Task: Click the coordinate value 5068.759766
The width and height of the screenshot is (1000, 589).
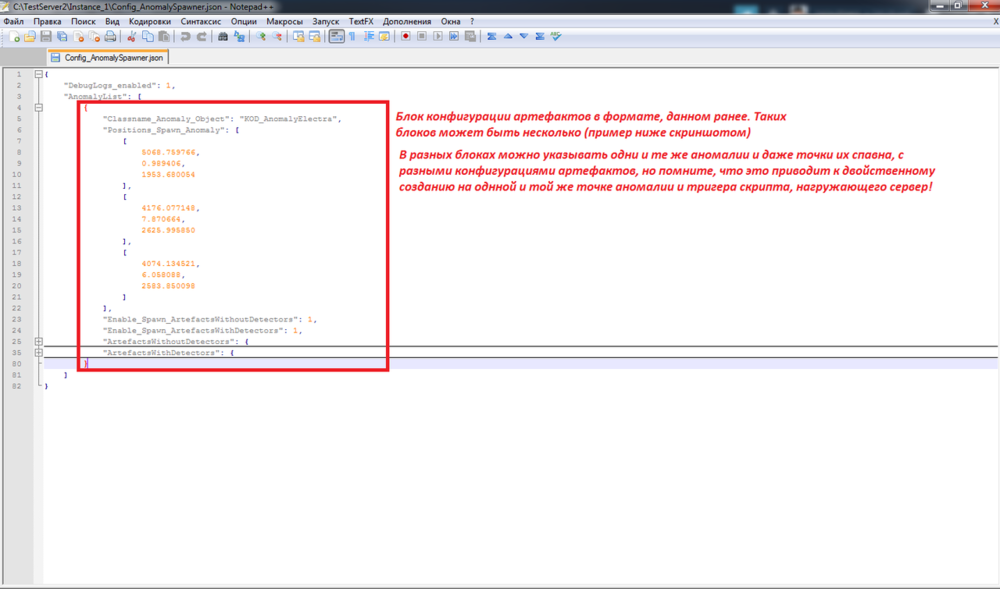Action: pos(169,152)
